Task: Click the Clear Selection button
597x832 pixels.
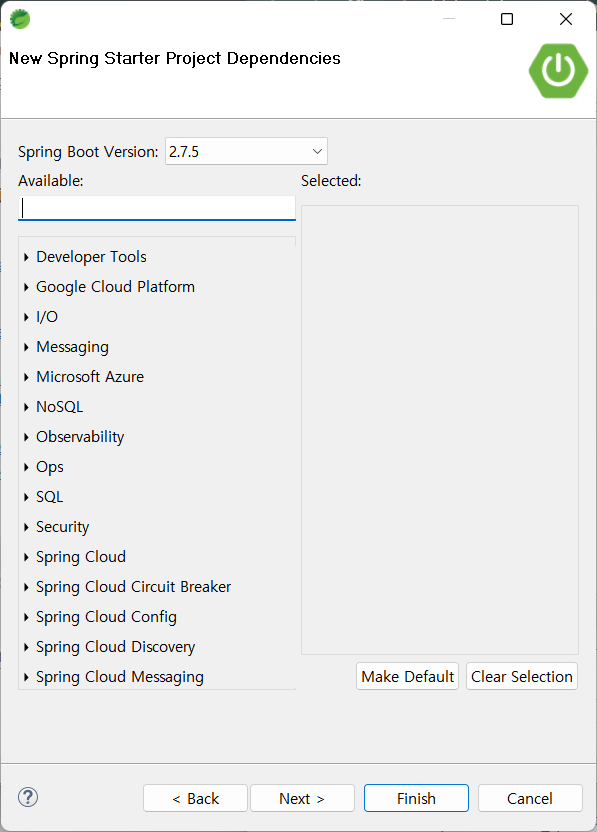Action: 522,677
